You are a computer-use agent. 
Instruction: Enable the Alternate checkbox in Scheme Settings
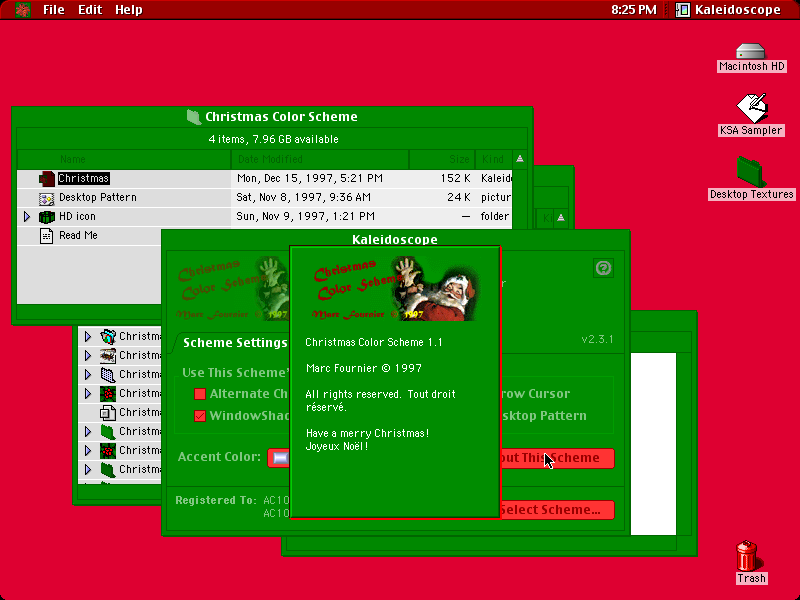[x=200, y=394]
